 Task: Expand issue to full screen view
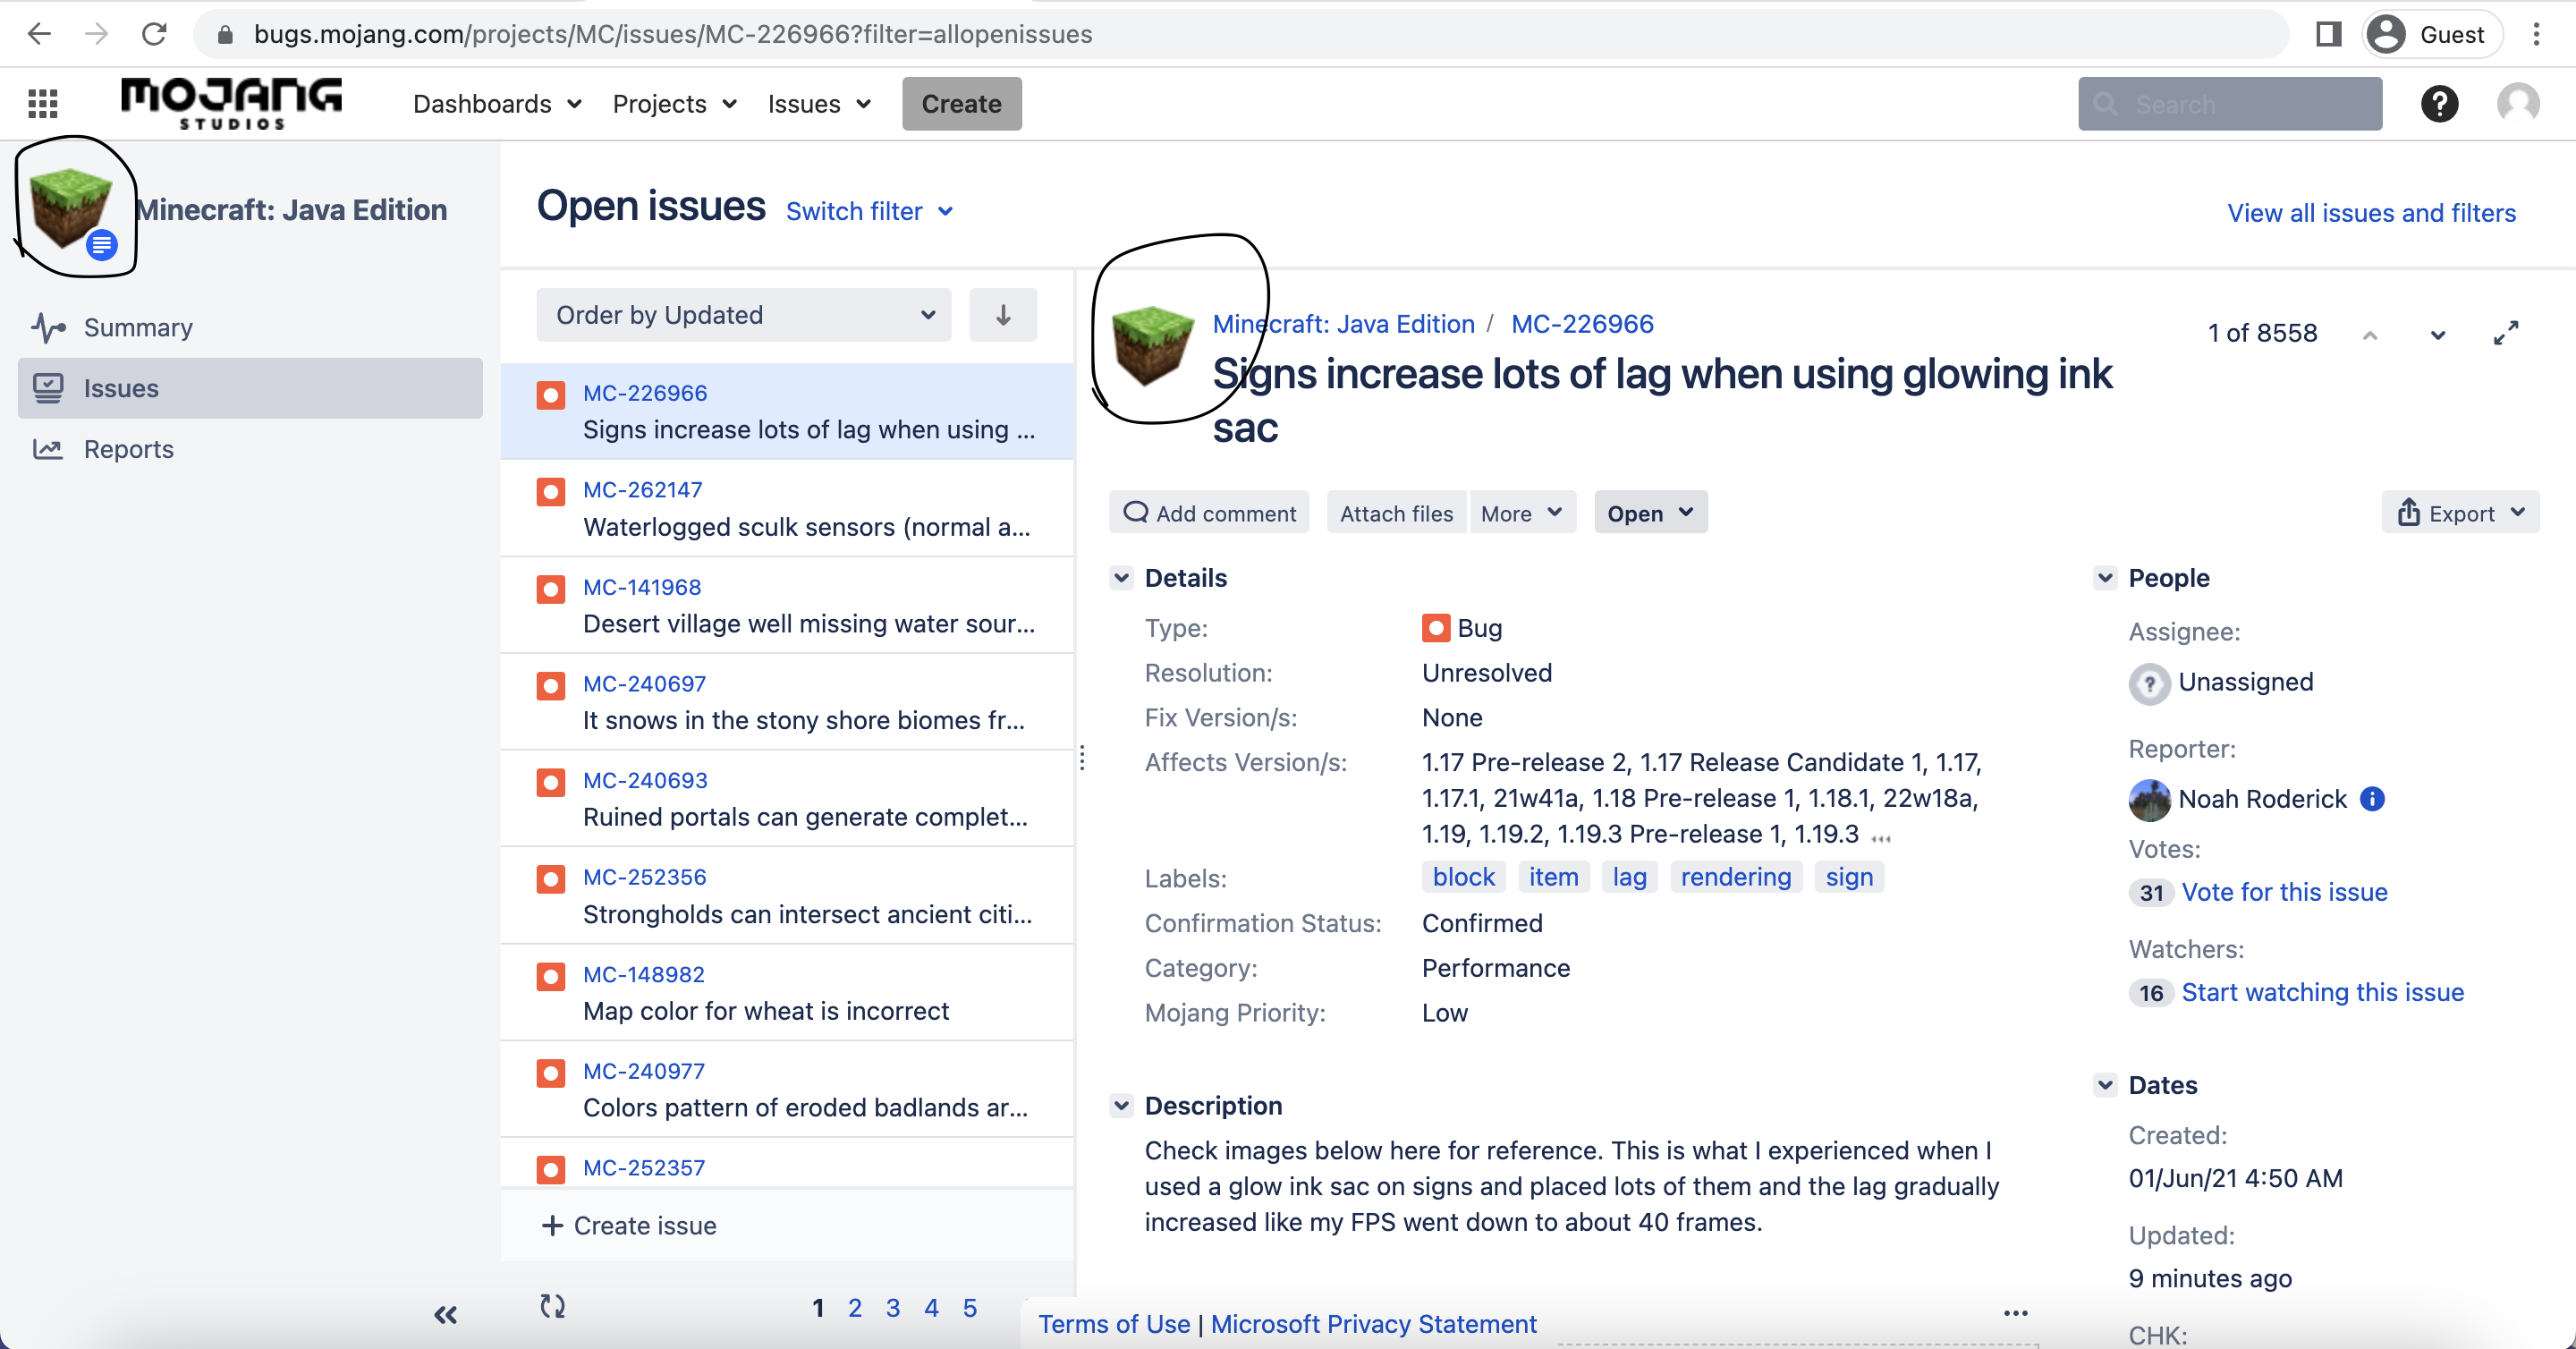pos(2505,333)
